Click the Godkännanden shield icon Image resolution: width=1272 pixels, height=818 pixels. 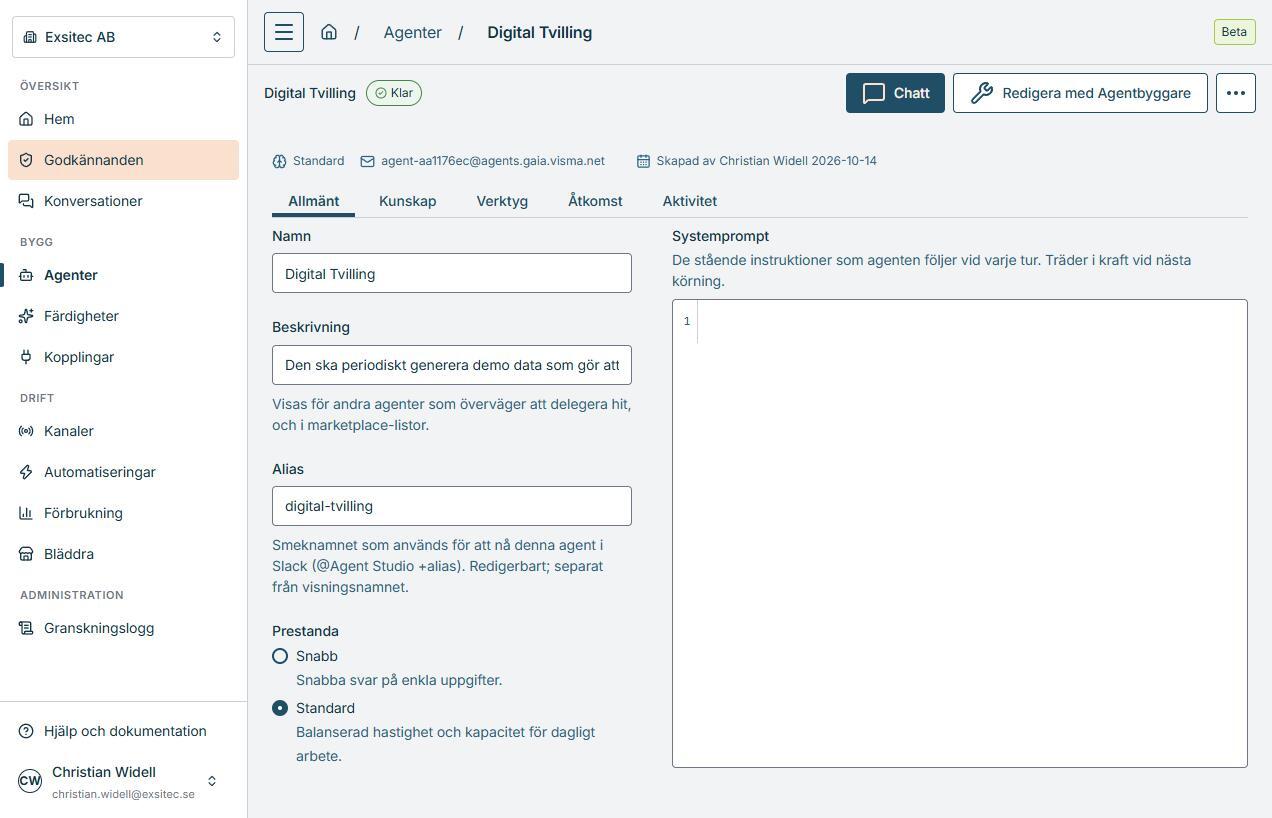(26, 160)
